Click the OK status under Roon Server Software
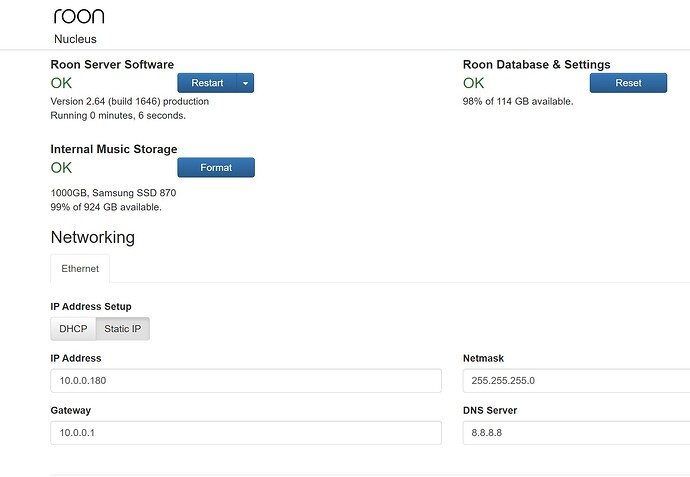 61,83
